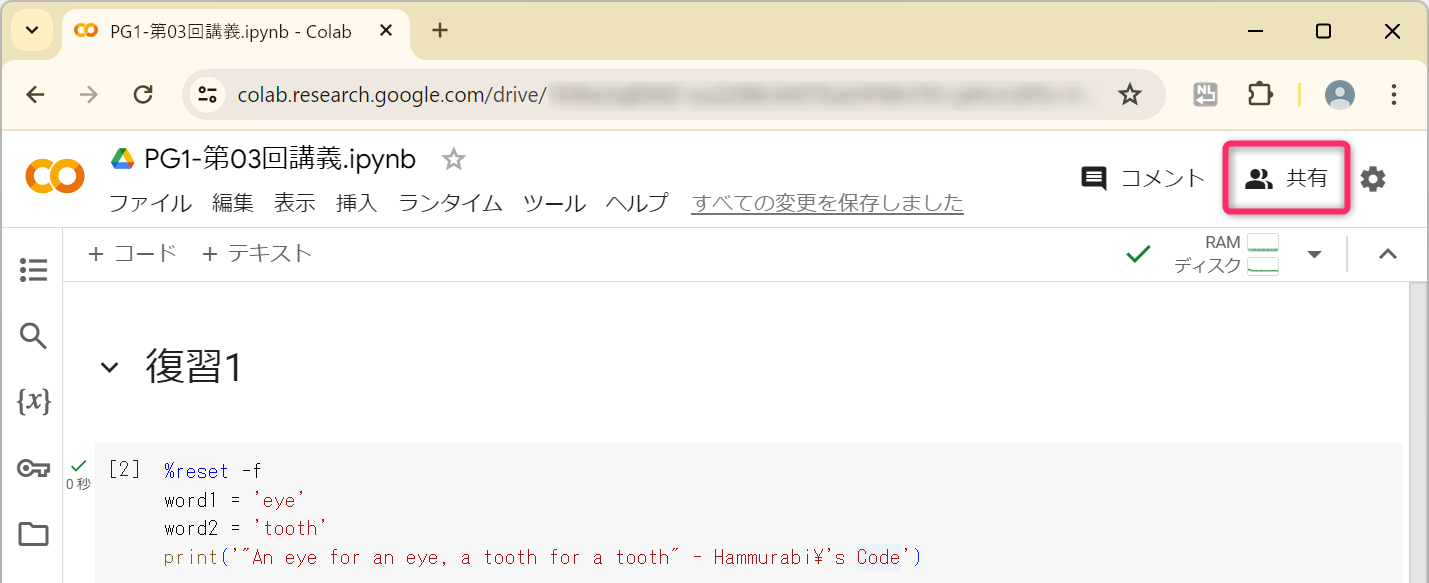Open the RAM and disk connection dropdown
1429x583 pixels.
1314,255
